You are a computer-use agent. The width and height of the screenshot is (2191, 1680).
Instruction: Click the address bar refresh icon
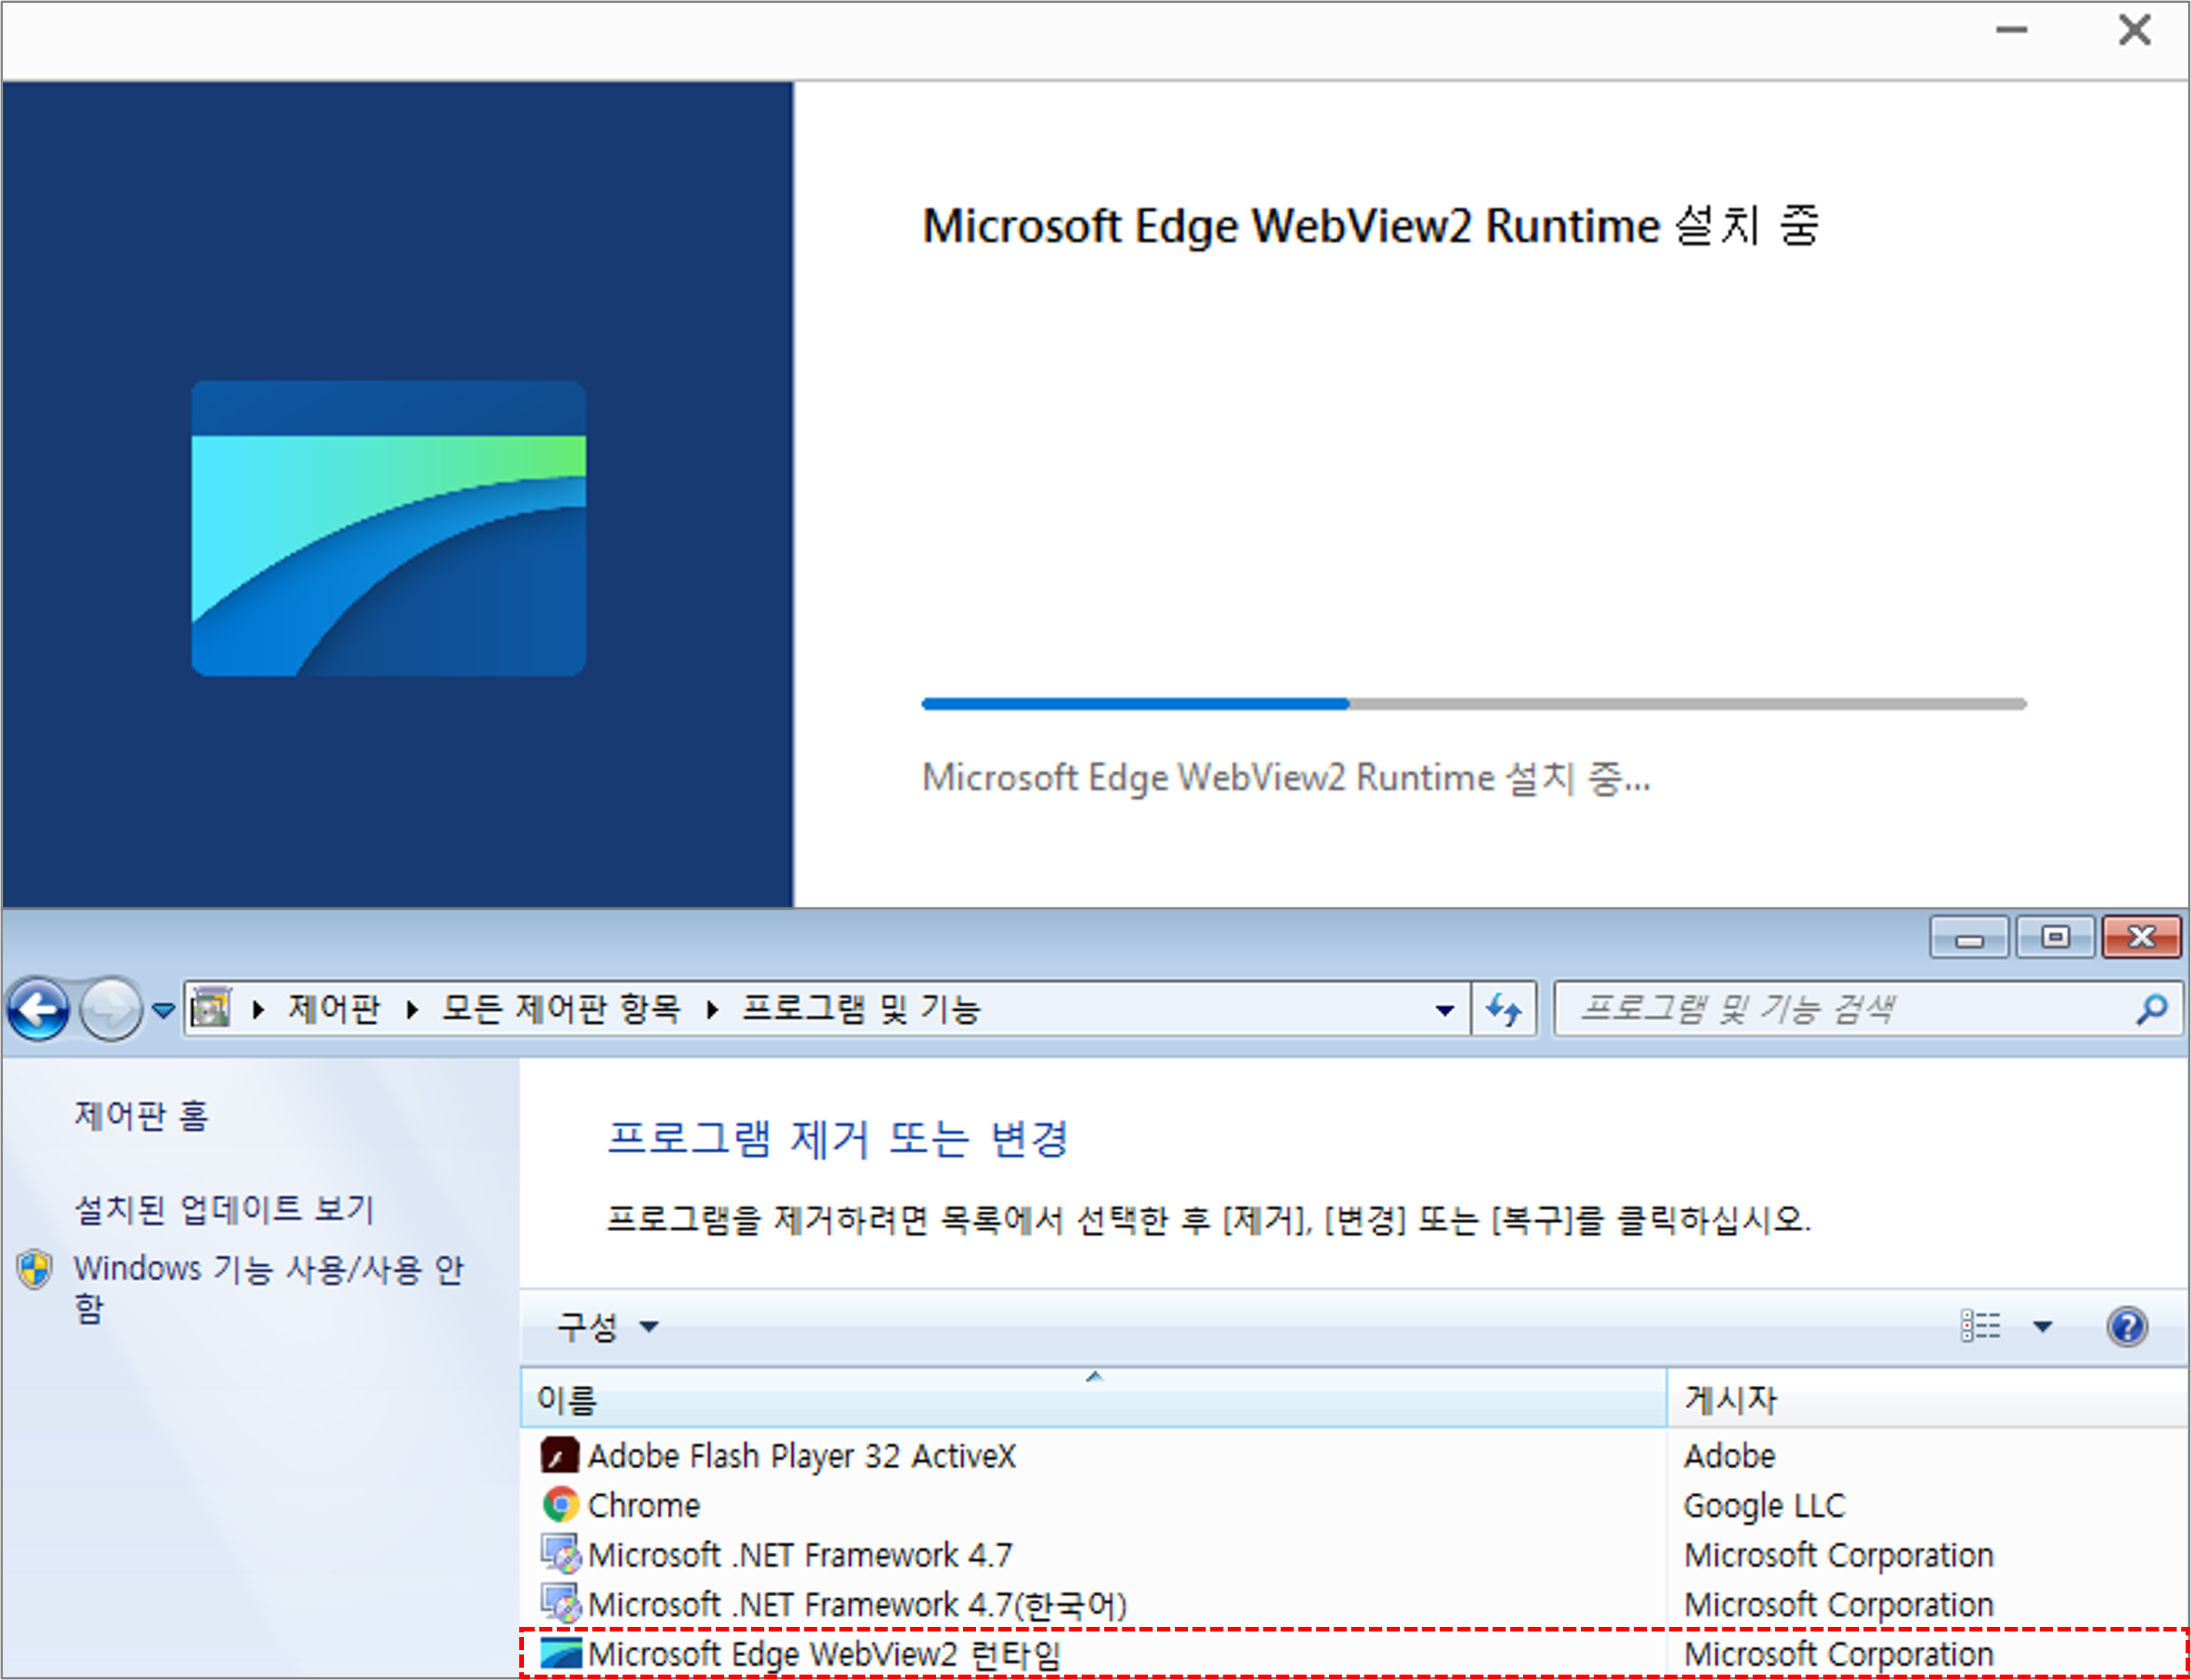pos(1503,1009)
